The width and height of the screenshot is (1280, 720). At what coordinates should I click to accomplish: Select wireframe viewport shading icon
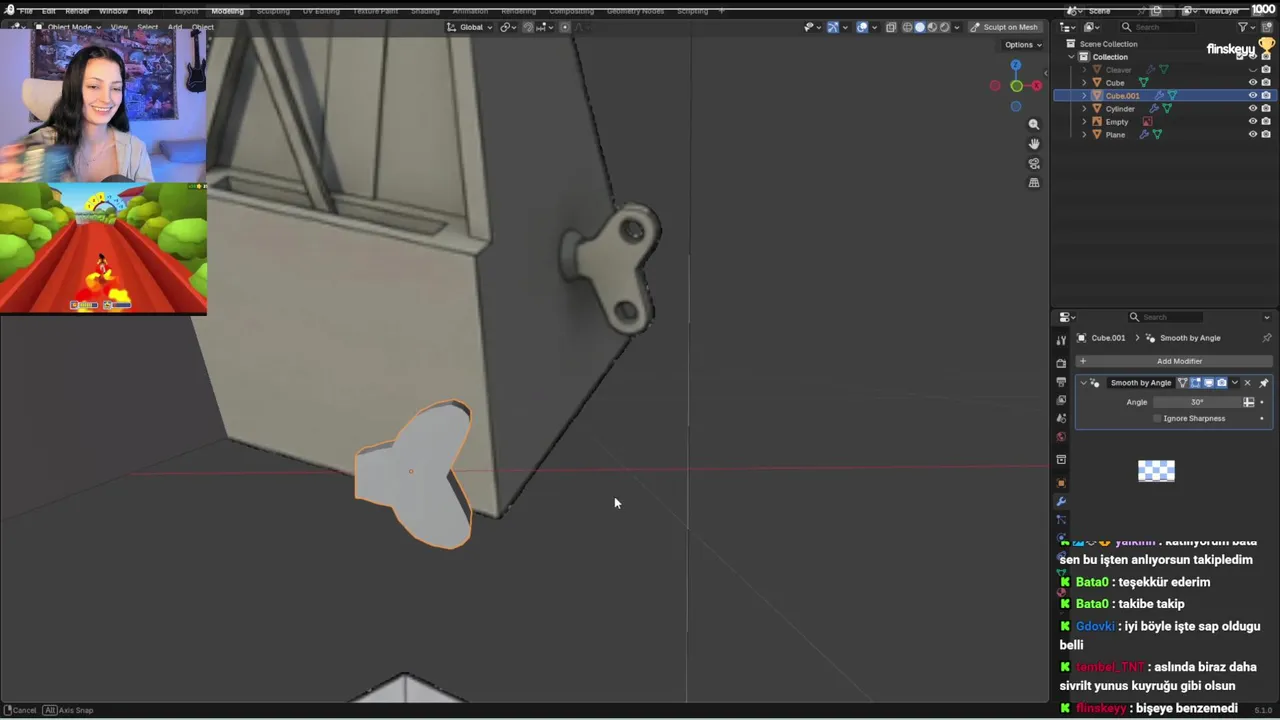908,27
